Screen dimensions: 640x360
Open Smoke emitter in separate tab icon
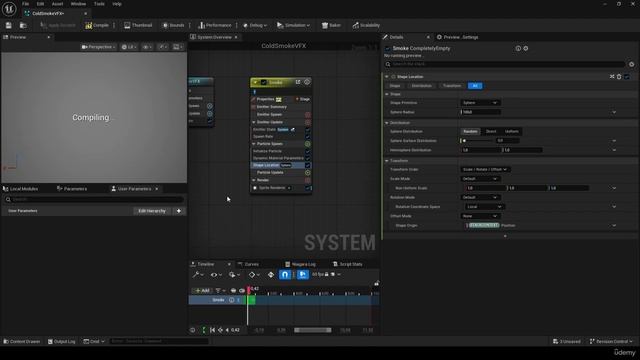[x=298, y=82]
